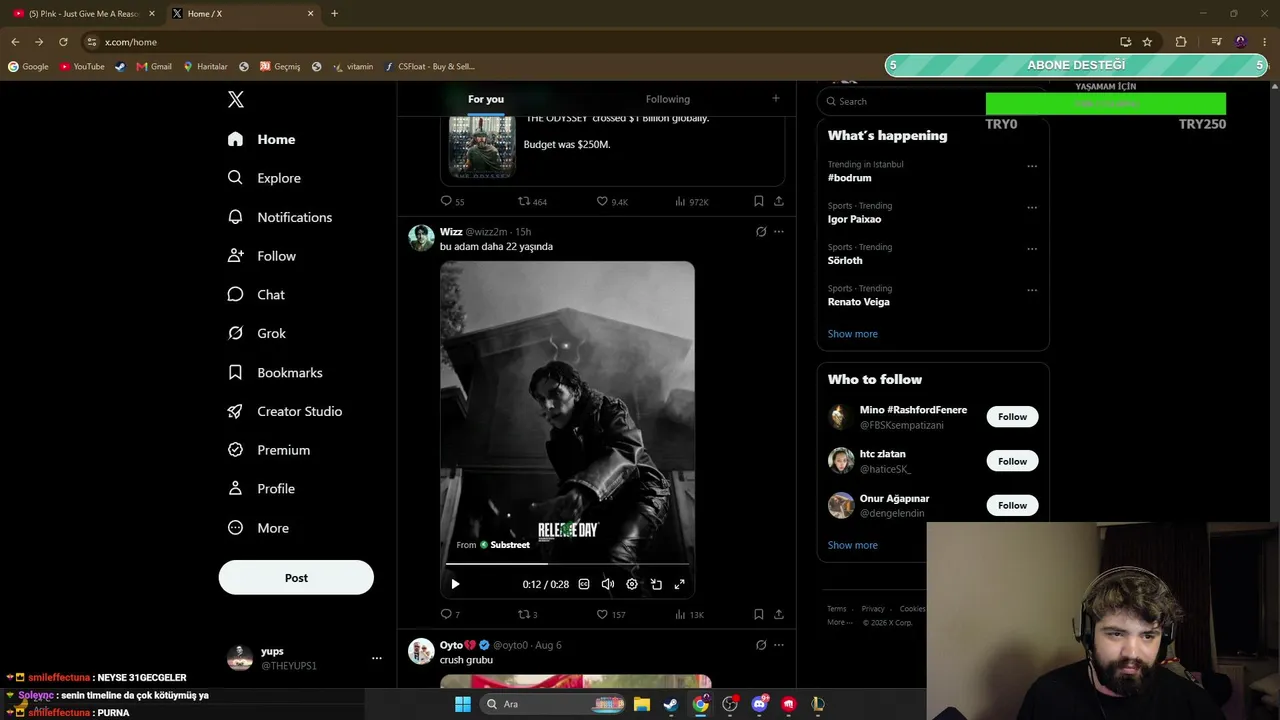The height and width of the screenshot is (720, 1280).
Task: Bookmark this page with the star icon
Action: [1147, 42]
